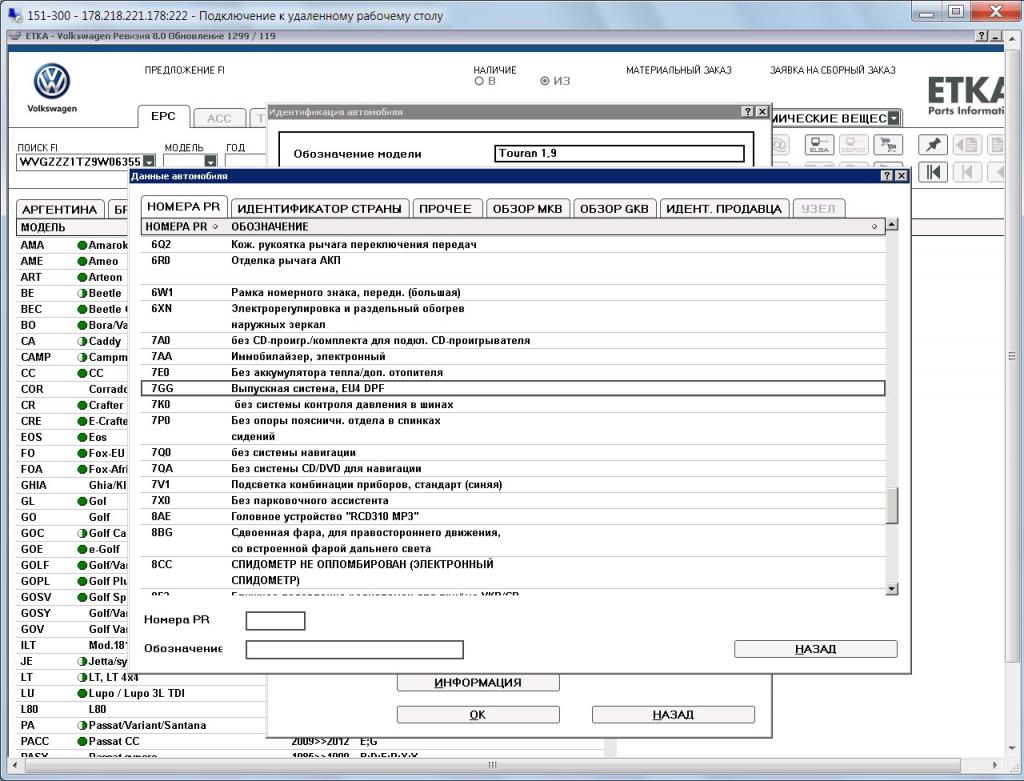Select PR row 7AA Иммобилайзер, электронный
Viewport: 1024px width, 781px height.
[513, 357]
